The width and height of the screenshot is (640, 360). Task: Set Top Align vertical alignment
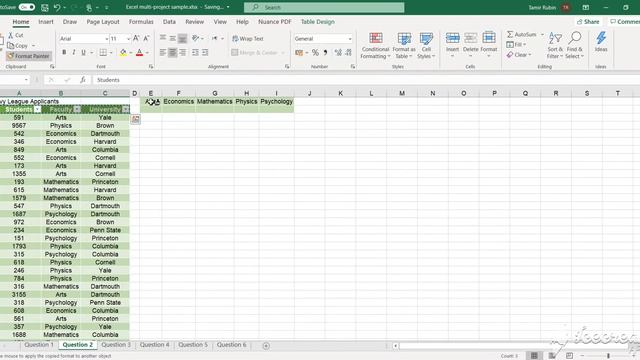point(163,38)
